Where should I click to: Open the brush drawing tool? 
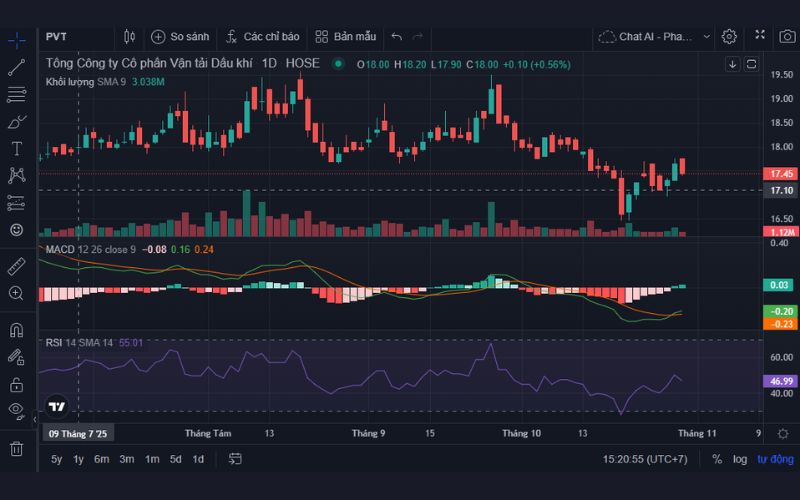click(x=16, y=122)
